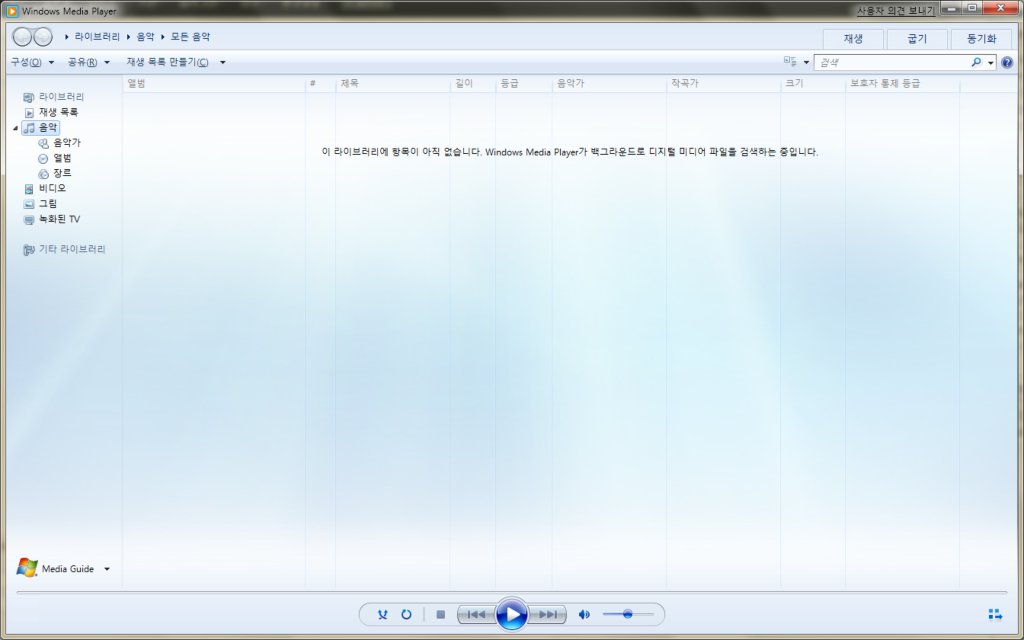Open the search options dropdown arrow

991,63
